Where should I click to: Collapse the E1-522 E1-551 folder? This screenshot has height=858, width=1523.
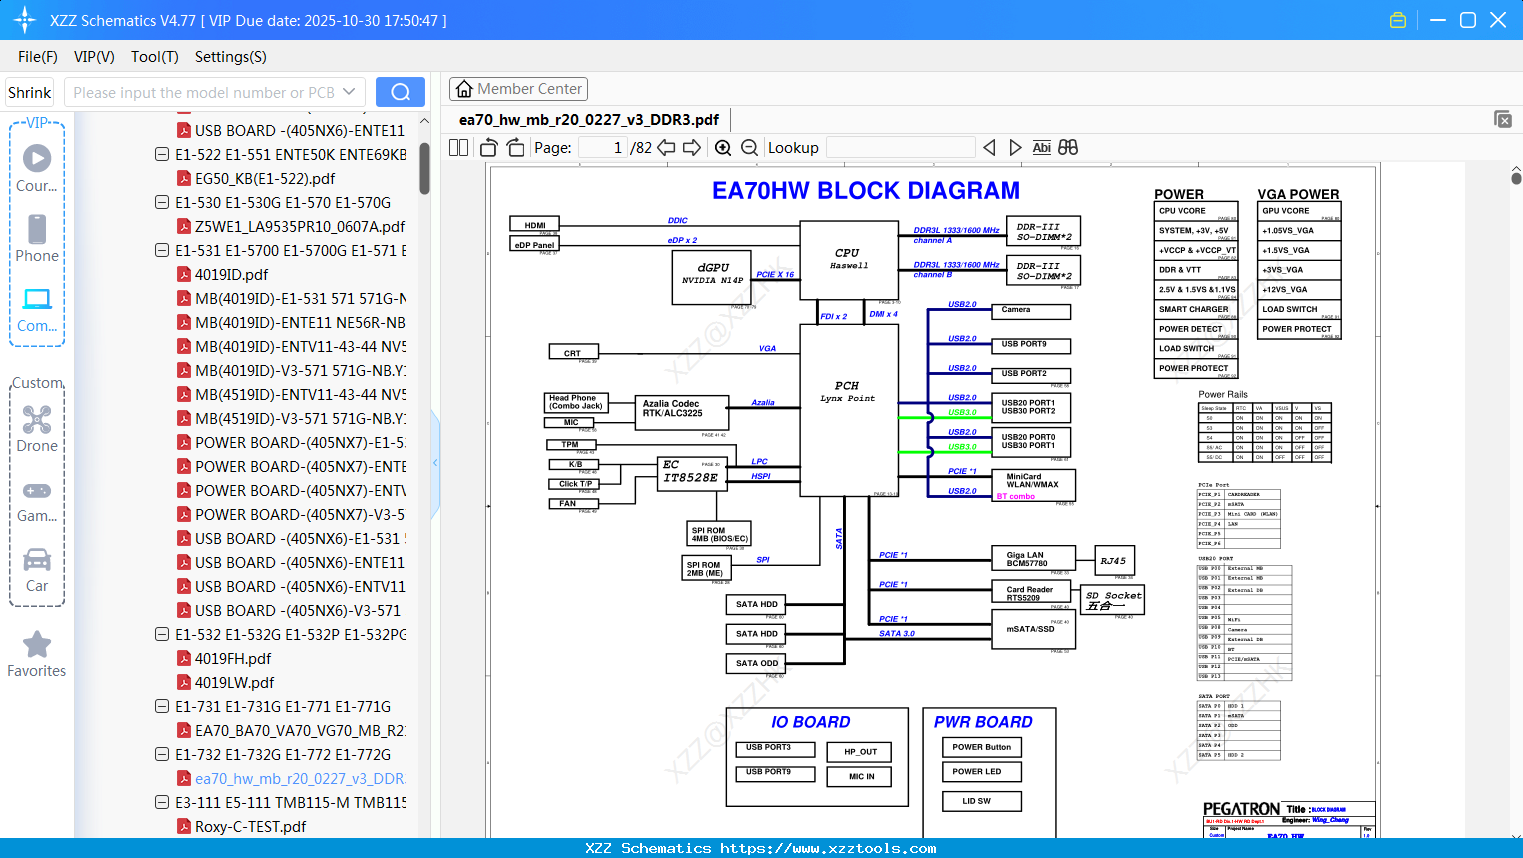point(162,154)
